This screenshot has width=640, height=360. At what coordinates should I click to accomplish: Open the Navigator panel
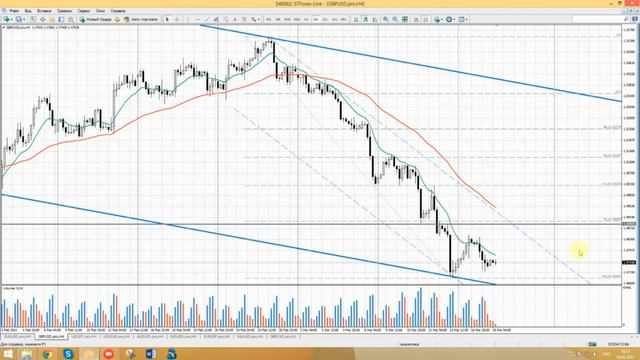coord(52,19)
